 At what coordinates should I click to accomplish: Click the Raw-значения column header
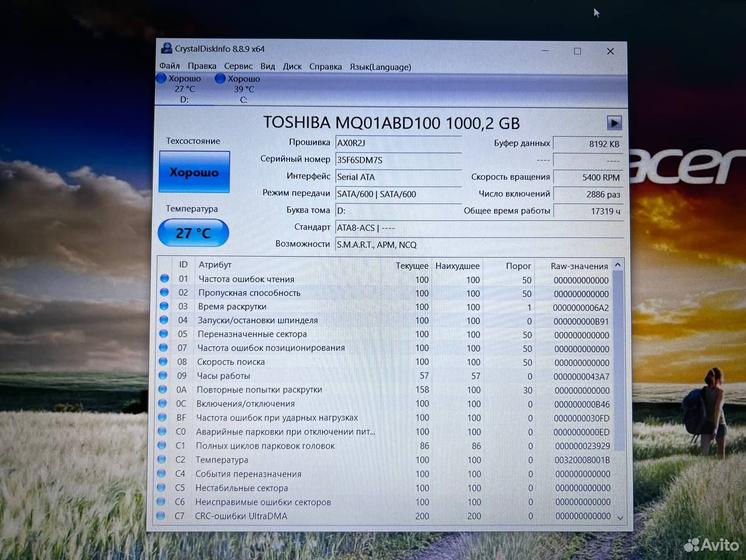click(579, 266)
